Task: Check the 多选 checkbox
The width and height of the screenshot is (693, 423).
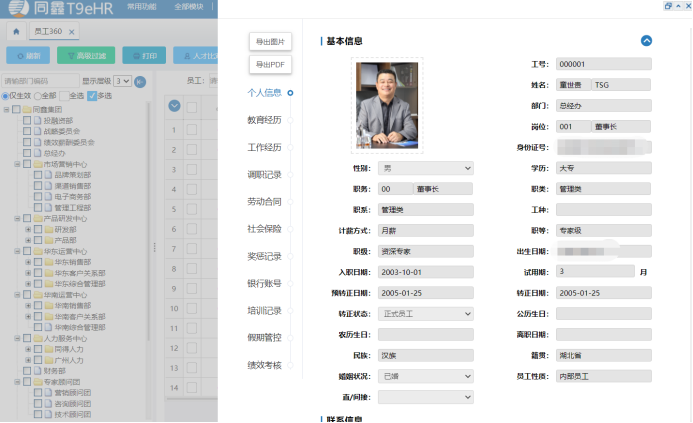Action: point(92,96)
